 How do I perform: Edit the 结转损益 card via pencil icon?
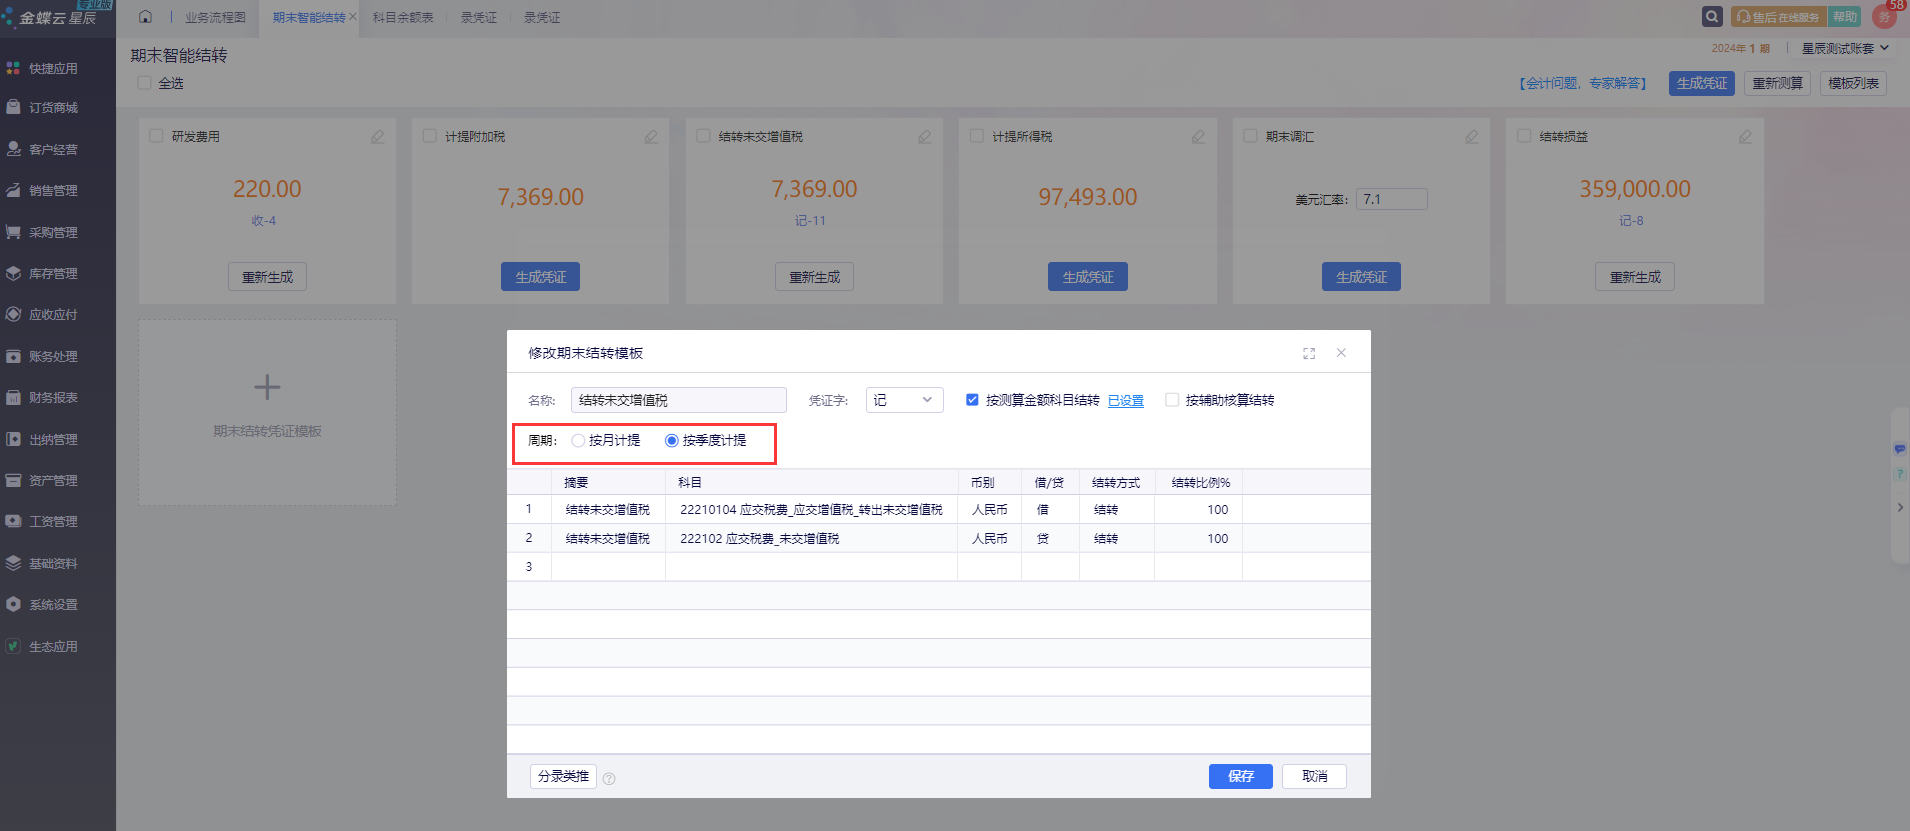(1745, 137)
